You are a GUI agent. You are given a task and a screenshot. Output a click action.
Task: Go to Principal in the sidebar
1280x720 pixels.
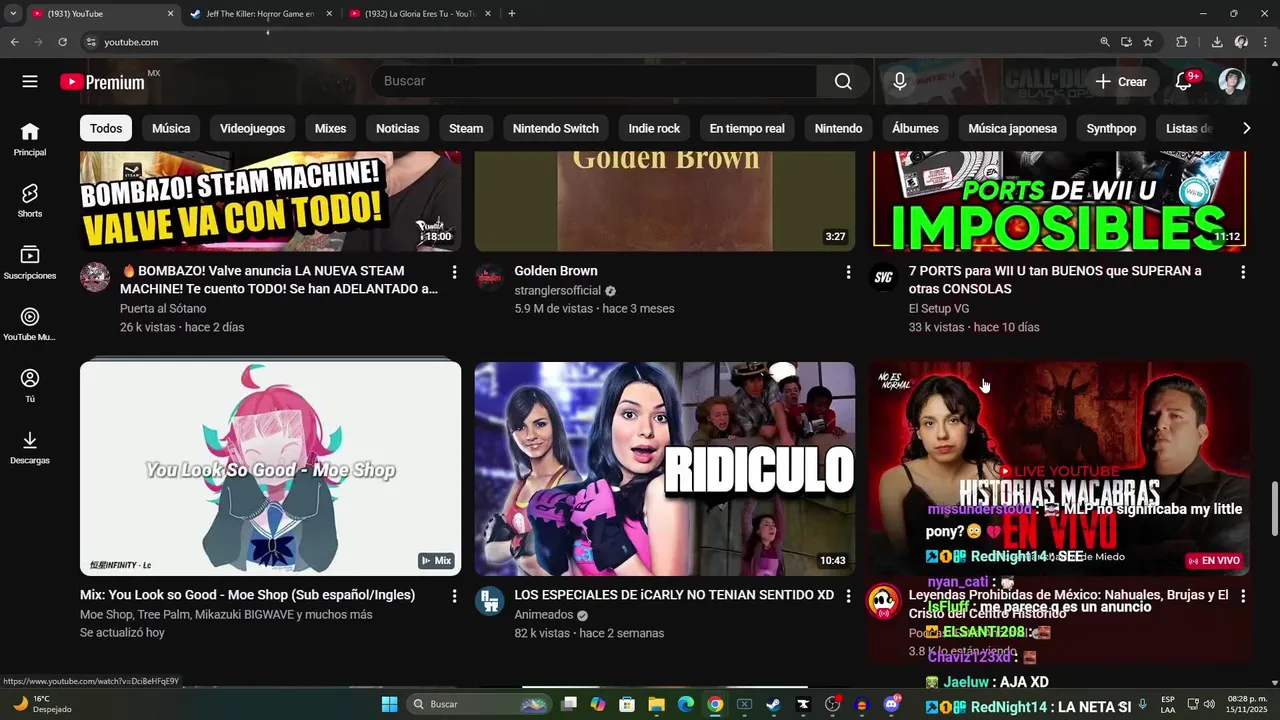30,140
